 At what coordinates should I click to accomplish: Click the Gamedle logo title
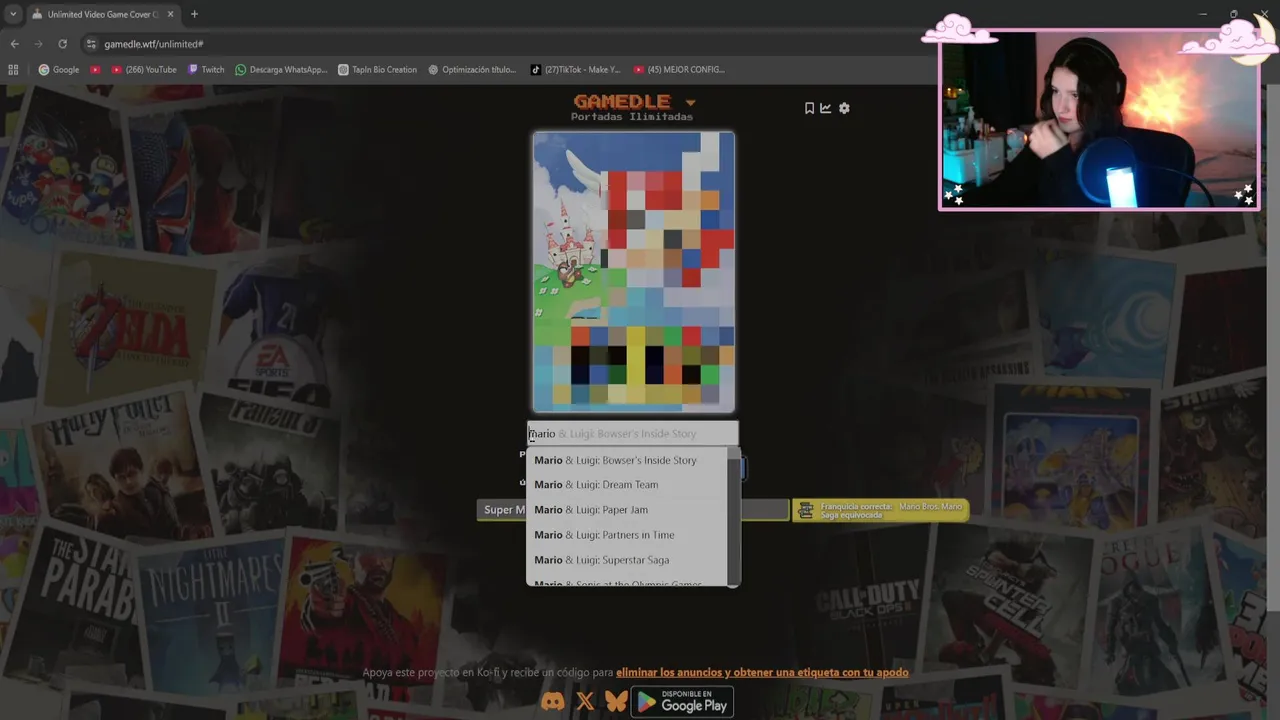tap(622, 101)
